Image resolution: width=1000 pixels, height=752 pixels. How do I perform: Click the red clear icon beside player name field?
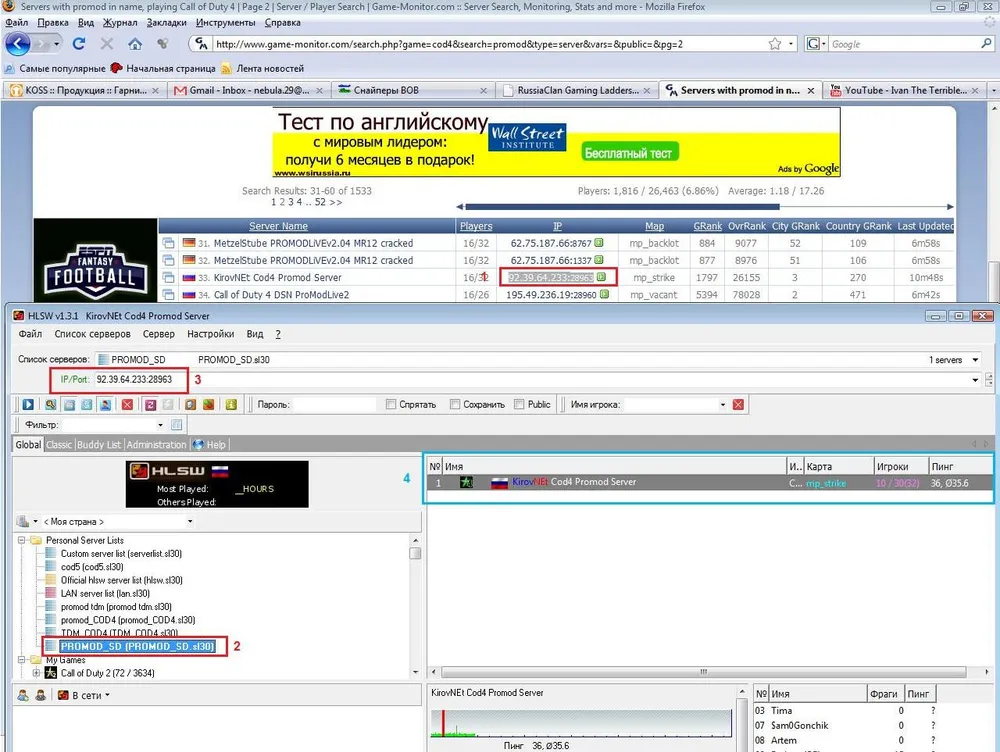[x=738, y=405]
